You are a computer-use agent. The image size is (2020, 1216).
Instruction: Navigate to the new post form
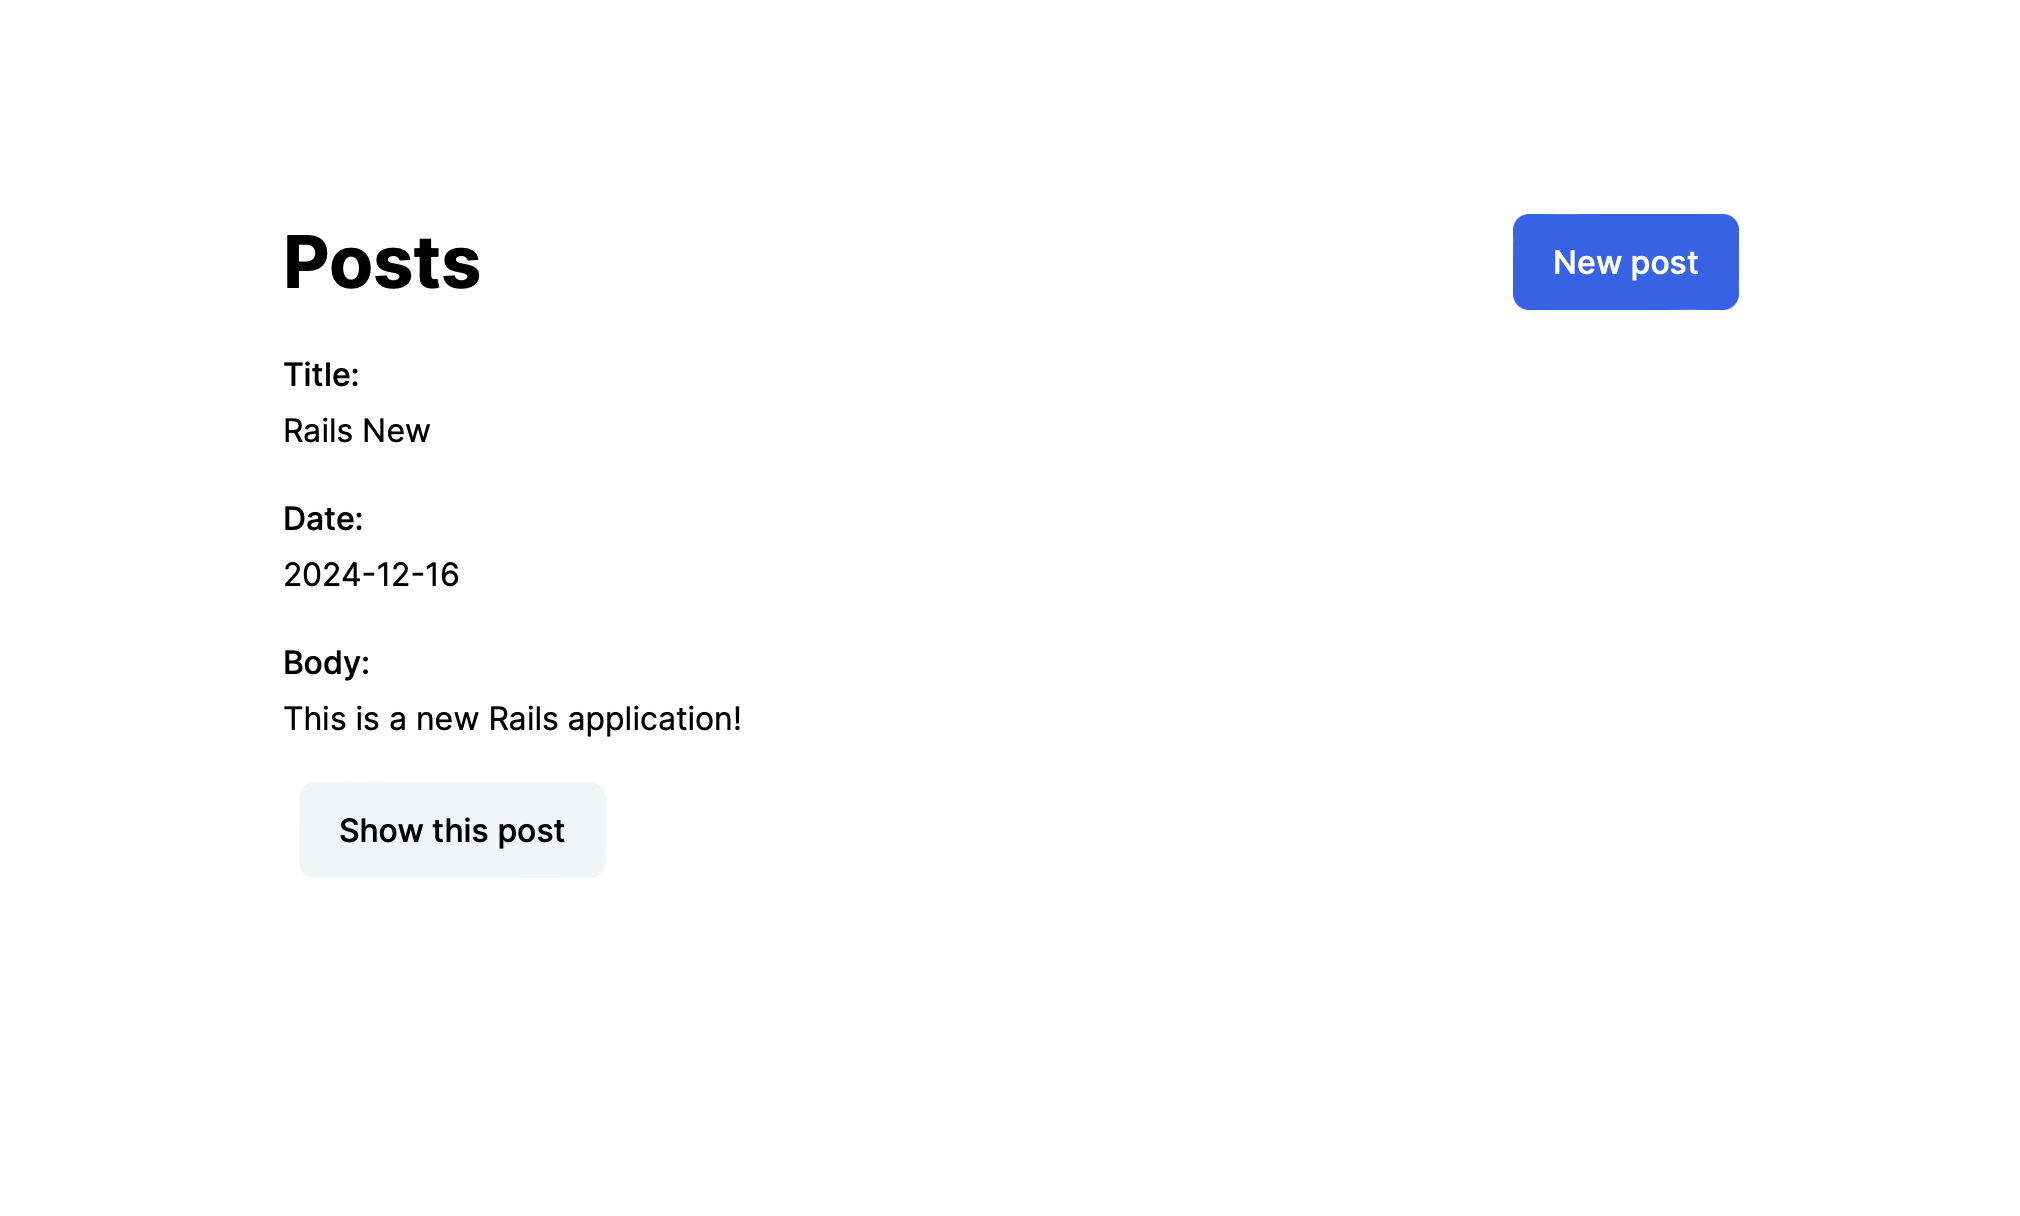(1625, 262)
